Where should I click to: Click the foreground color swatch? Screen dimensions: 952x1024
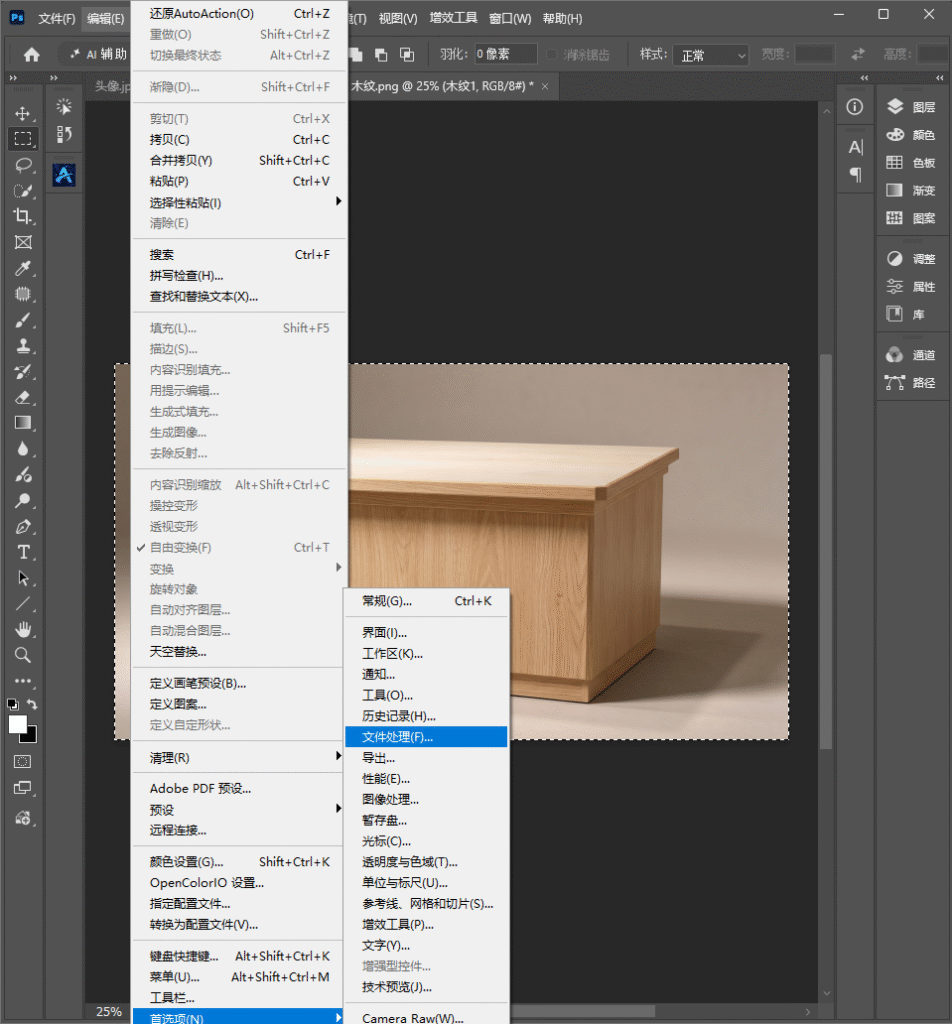tap(18, 724)
